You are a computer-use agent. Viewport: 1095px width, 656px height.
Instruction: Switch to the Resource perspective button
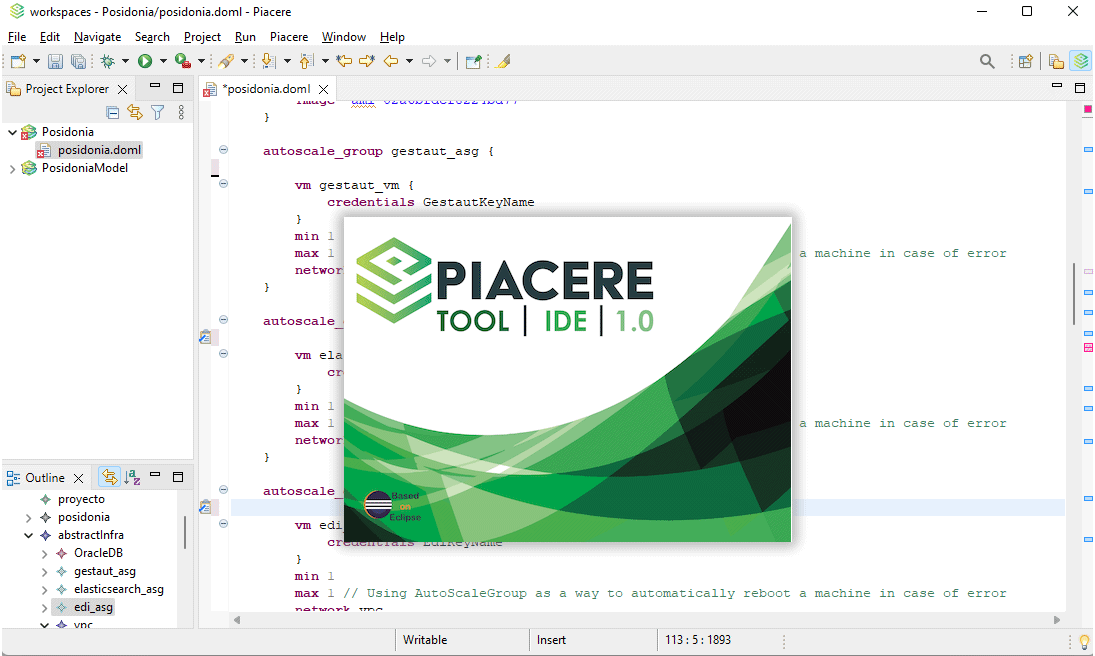1056,61
